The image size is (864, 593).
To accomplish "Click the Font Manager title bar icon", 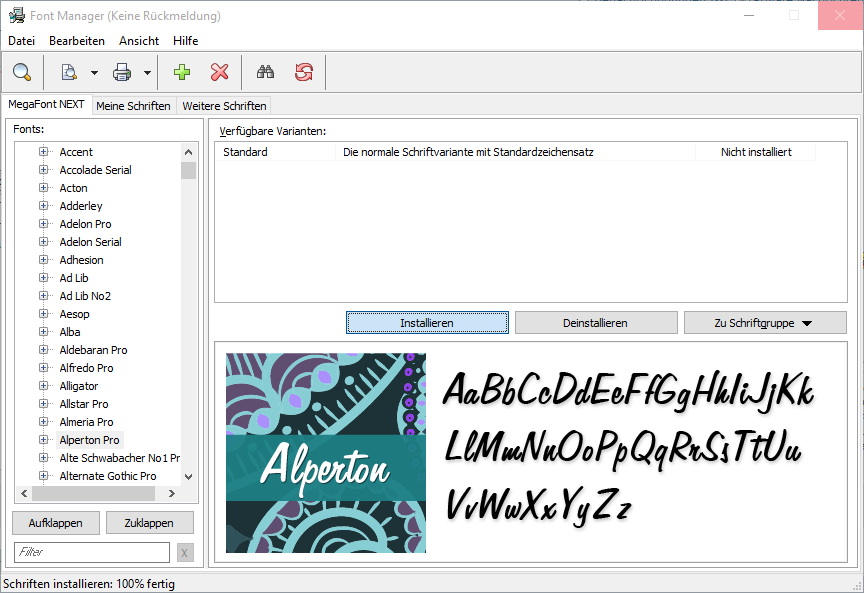I will [x=17, y=15].
